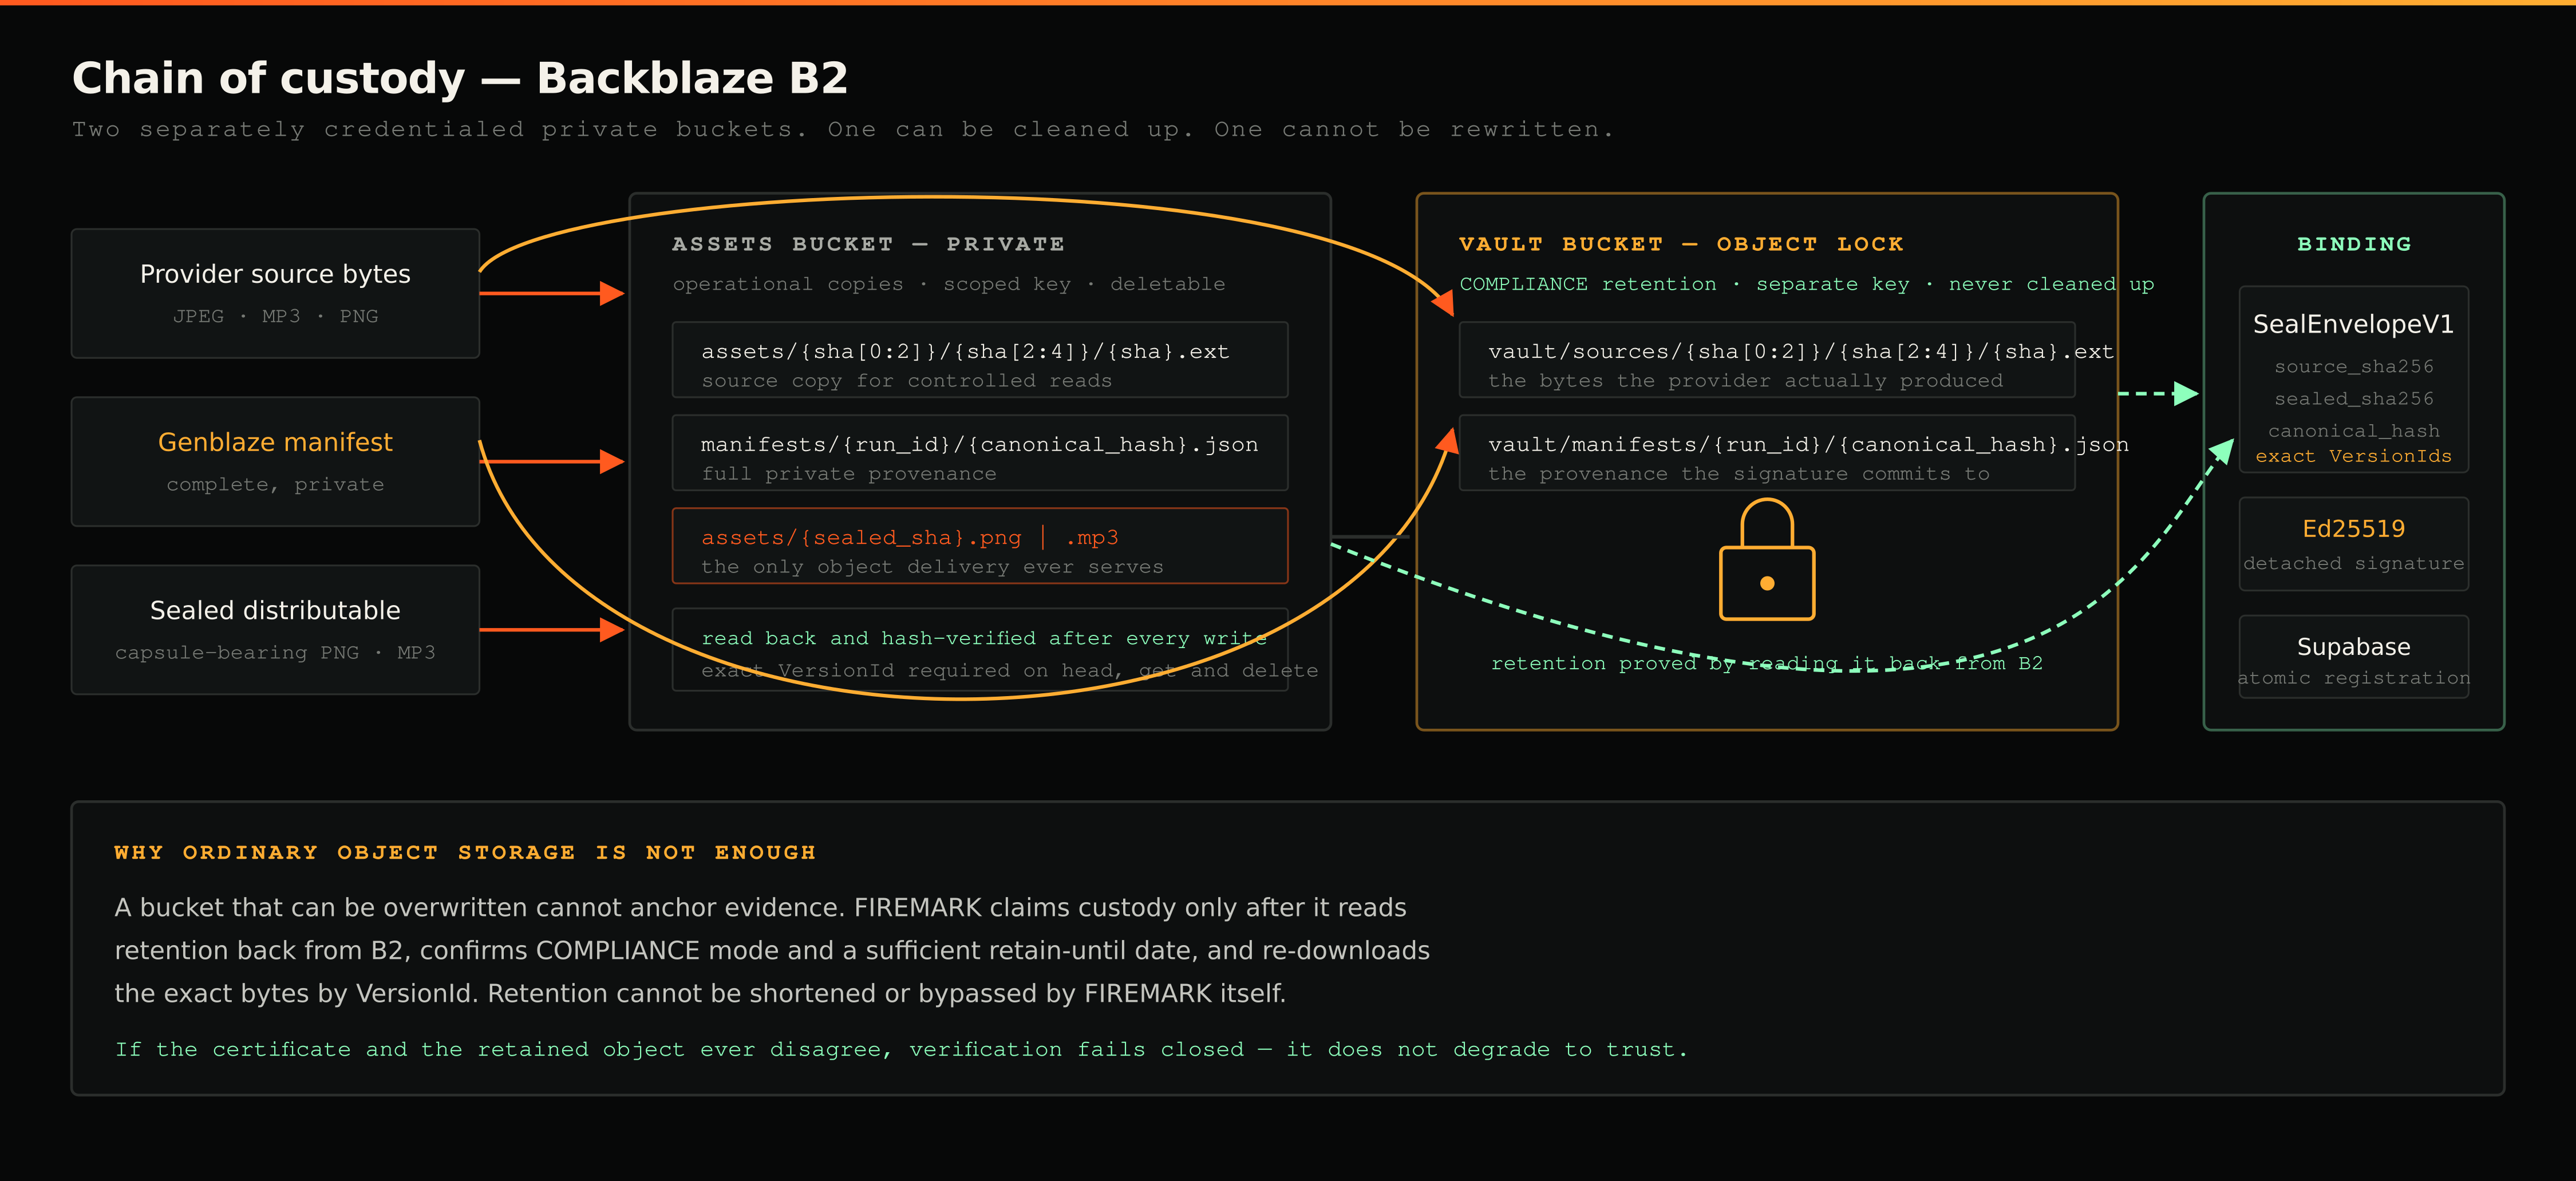Select the orange "Ed25519" heading

[2354, 529]
